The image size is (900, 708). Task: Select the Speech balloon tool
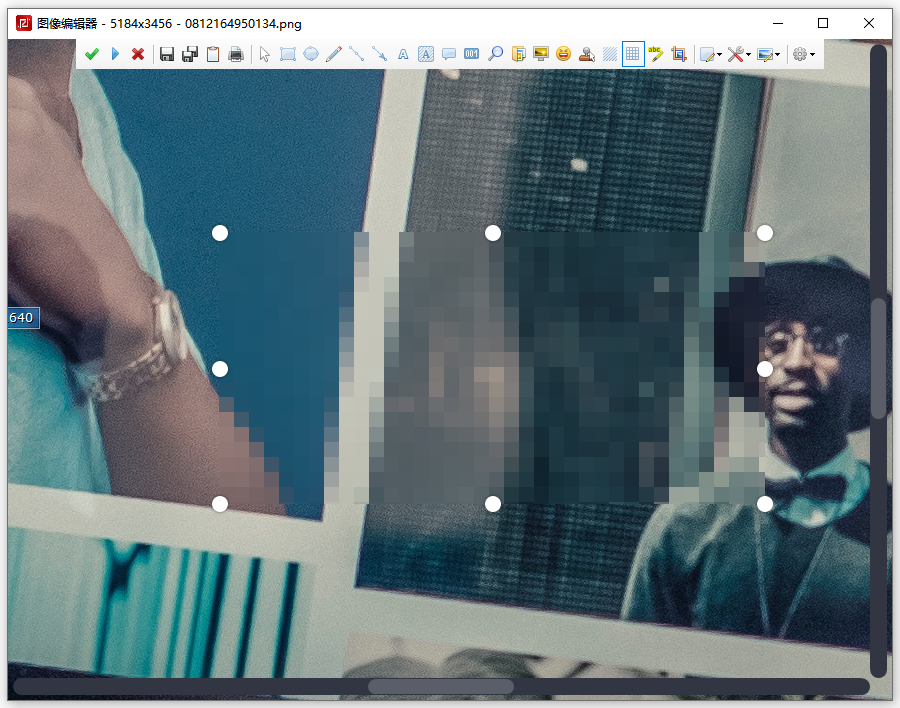[449, 55]
